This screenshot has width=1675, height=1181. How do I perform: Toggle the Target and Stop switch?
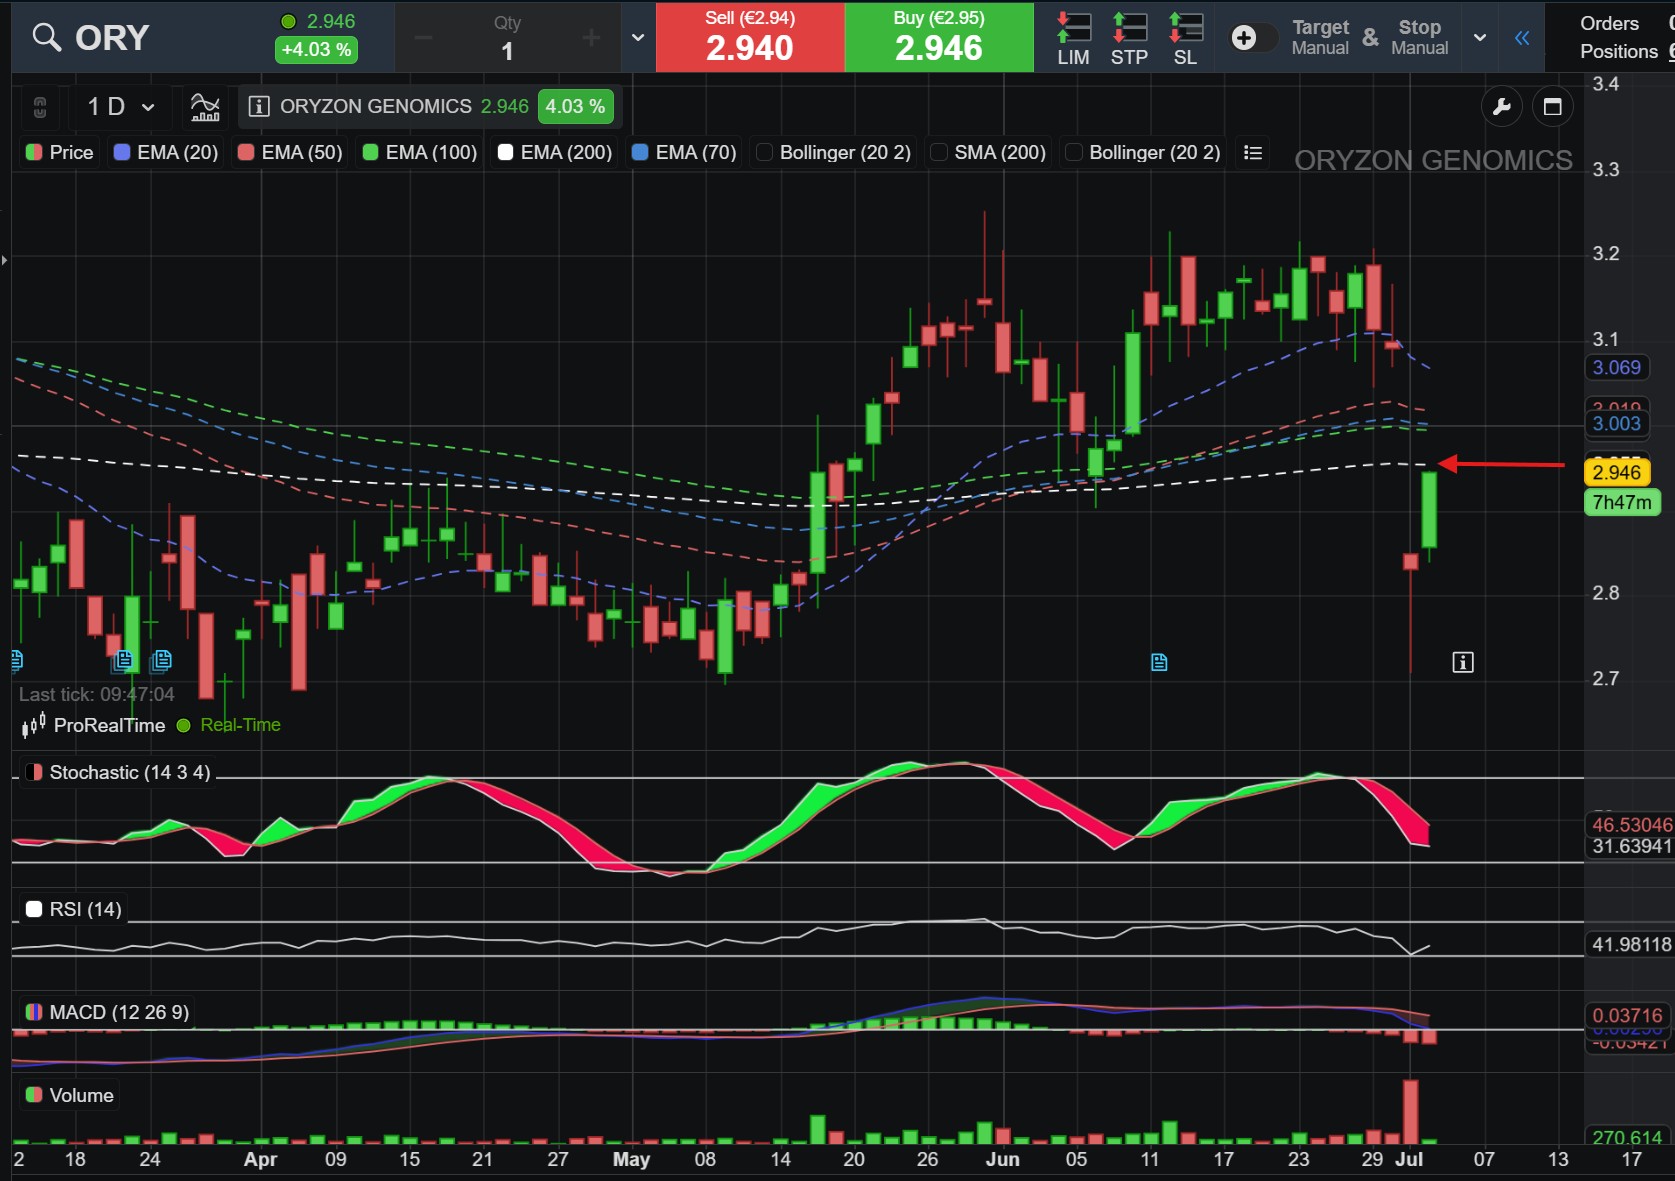click(x=1254, y=38)
